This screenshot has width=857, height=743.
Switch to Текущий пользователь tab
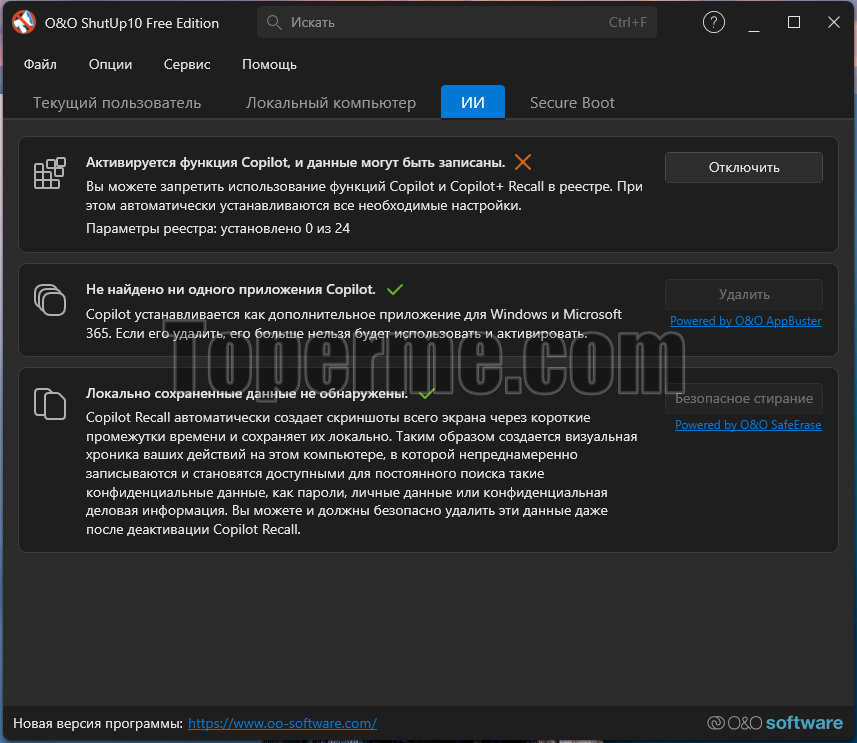[x=117, y=103]
